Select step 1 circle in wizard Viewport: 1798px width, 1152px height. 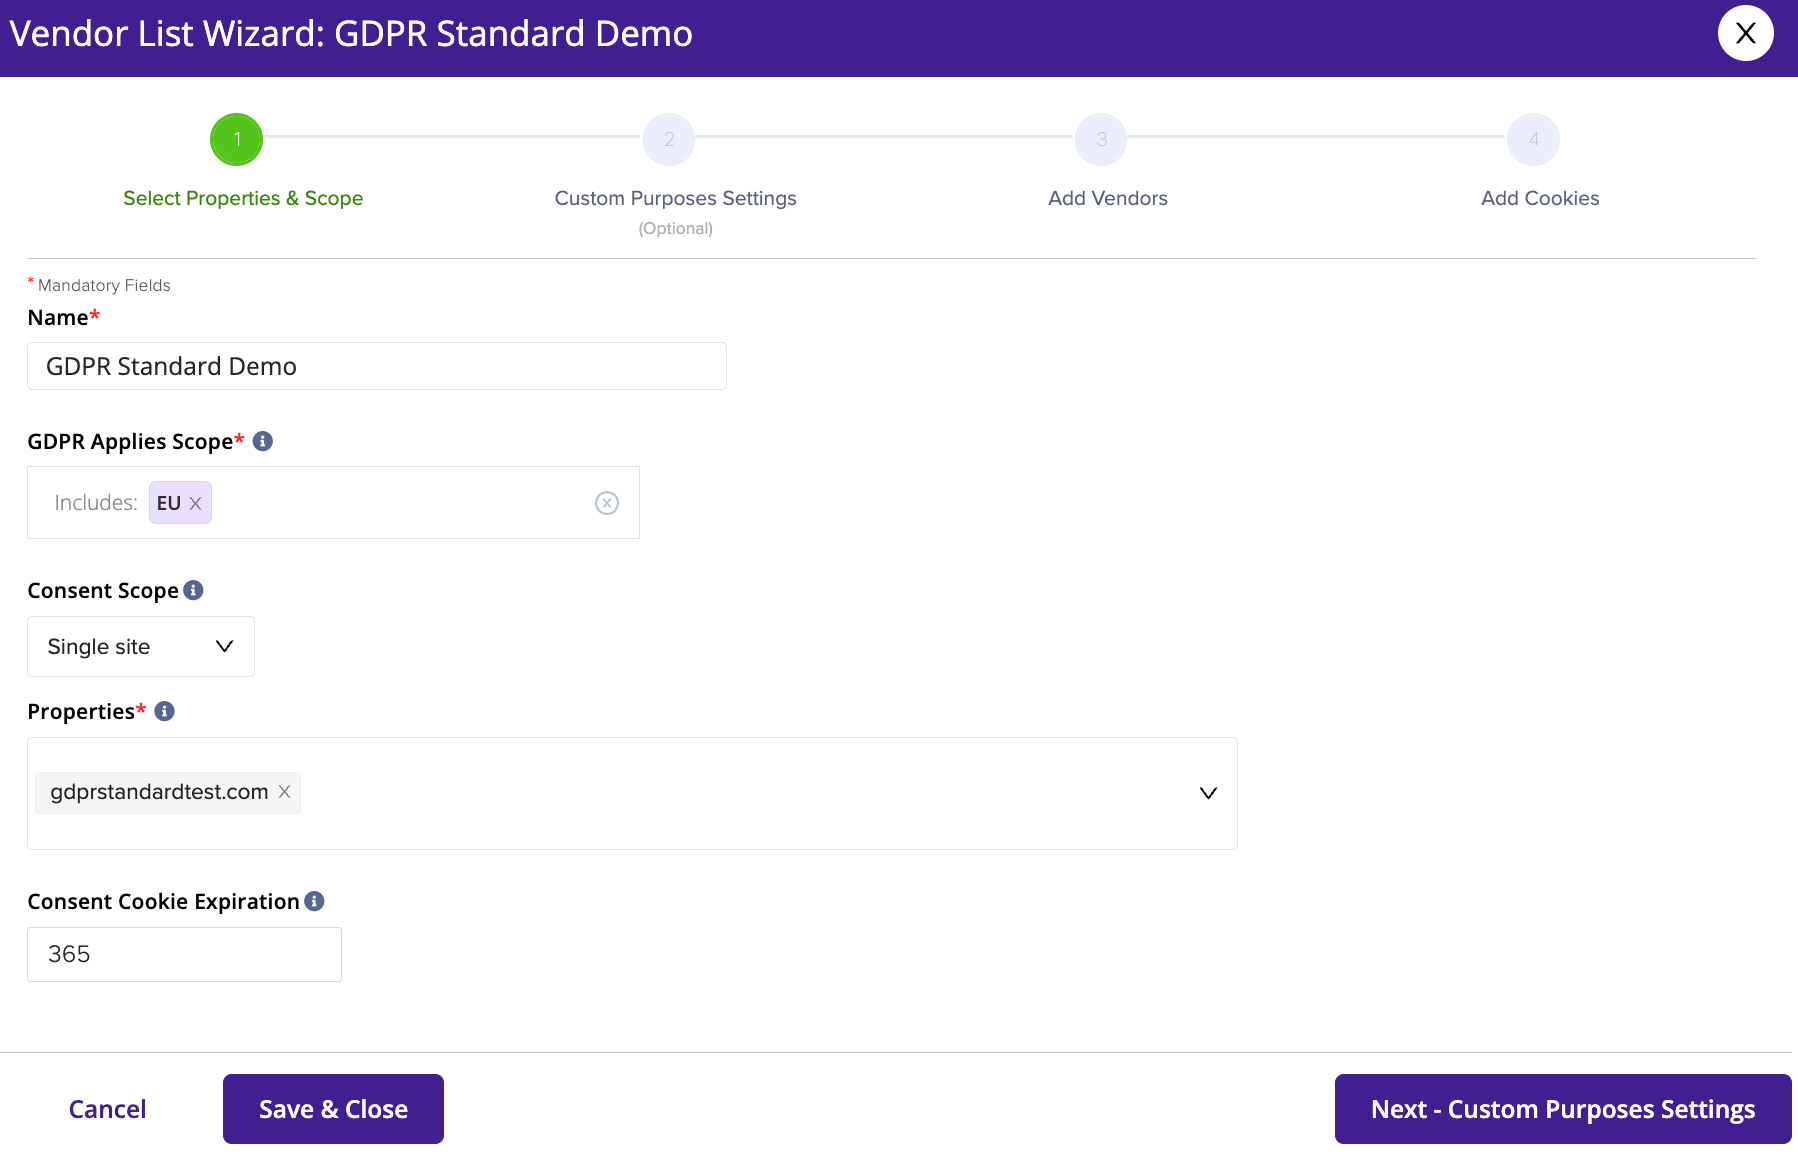click(x=237, y=139)
